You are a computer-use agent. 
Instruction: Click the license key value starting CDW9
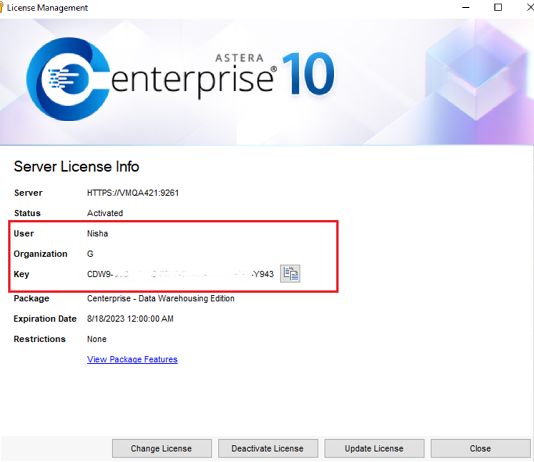pyautogui.click(x=180, y=274)
